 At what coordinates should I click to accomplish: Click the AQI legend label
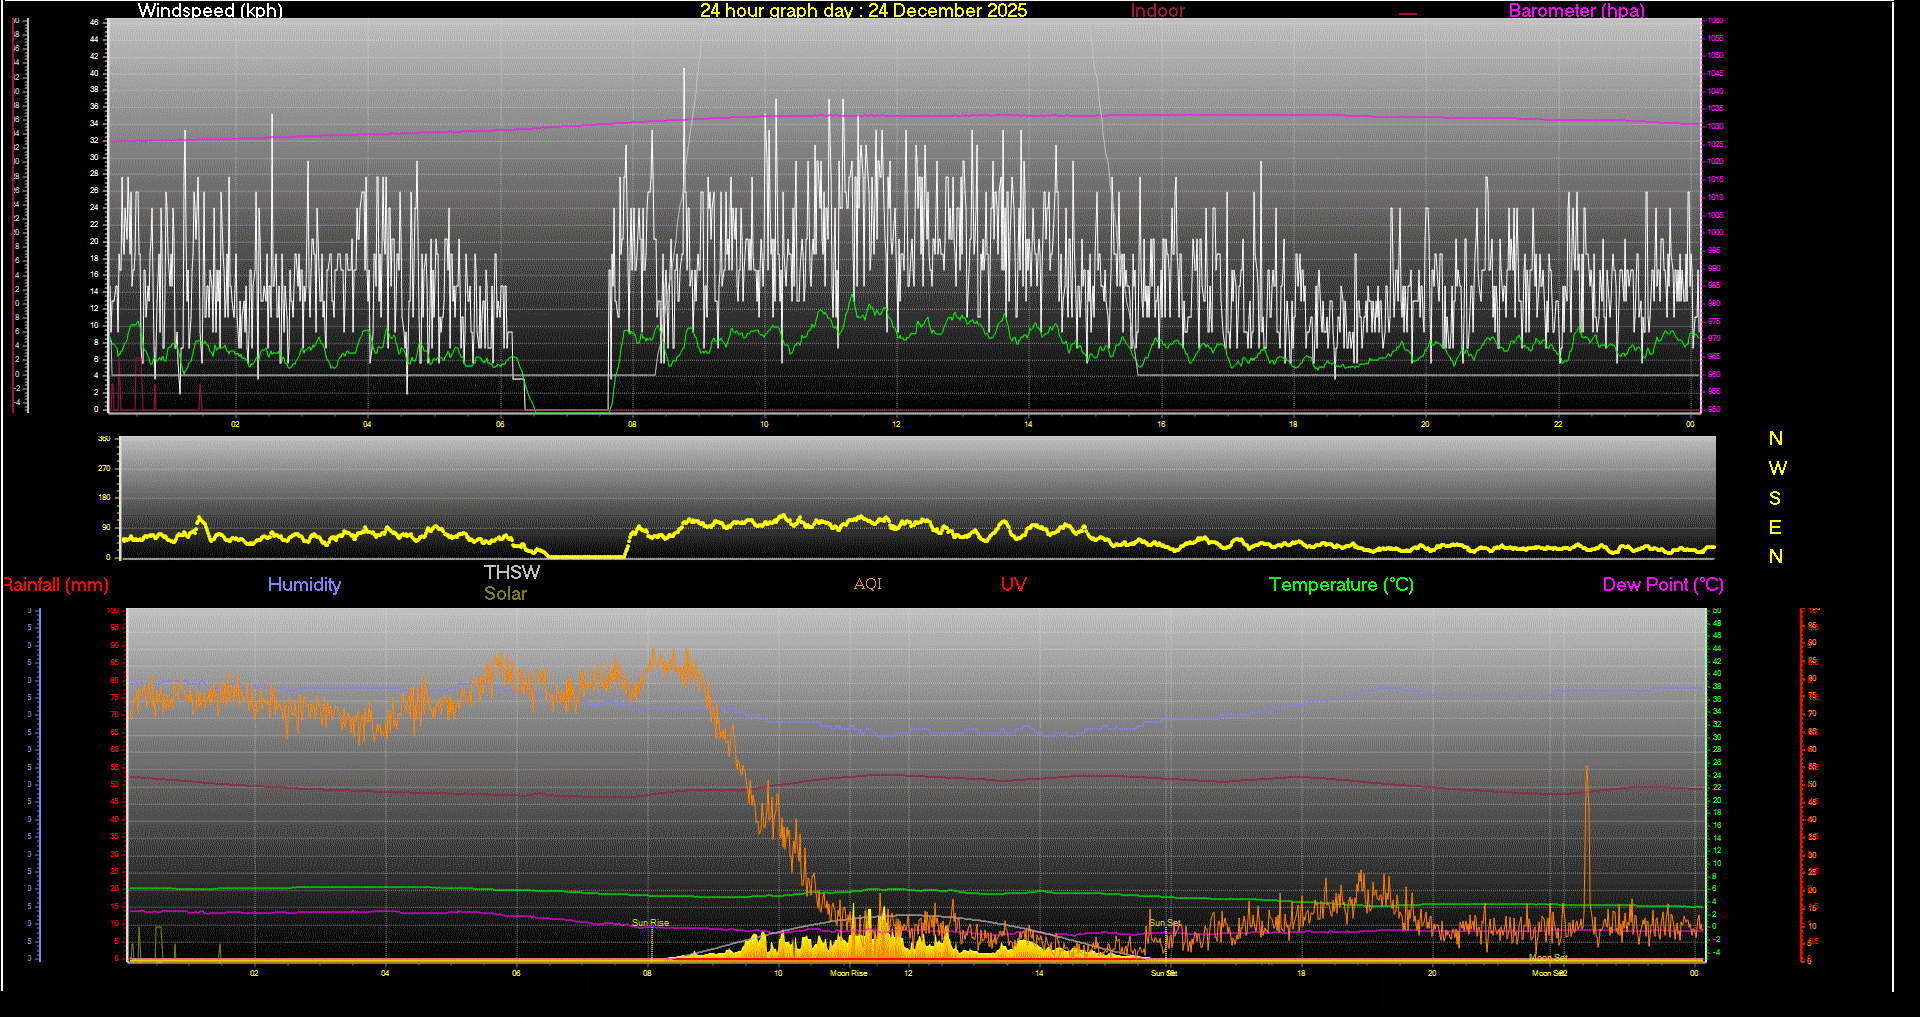coord(867,584)
